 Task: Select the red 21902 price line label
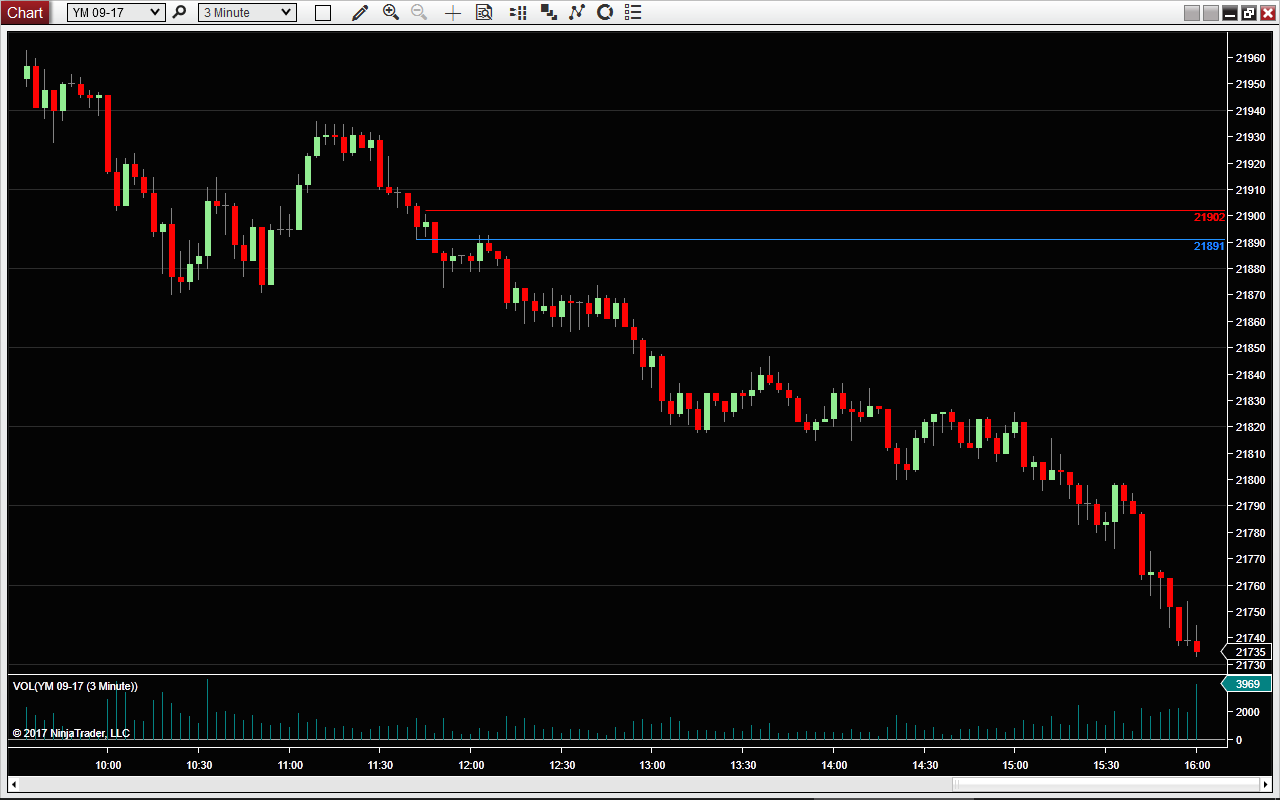point(1209,217)
